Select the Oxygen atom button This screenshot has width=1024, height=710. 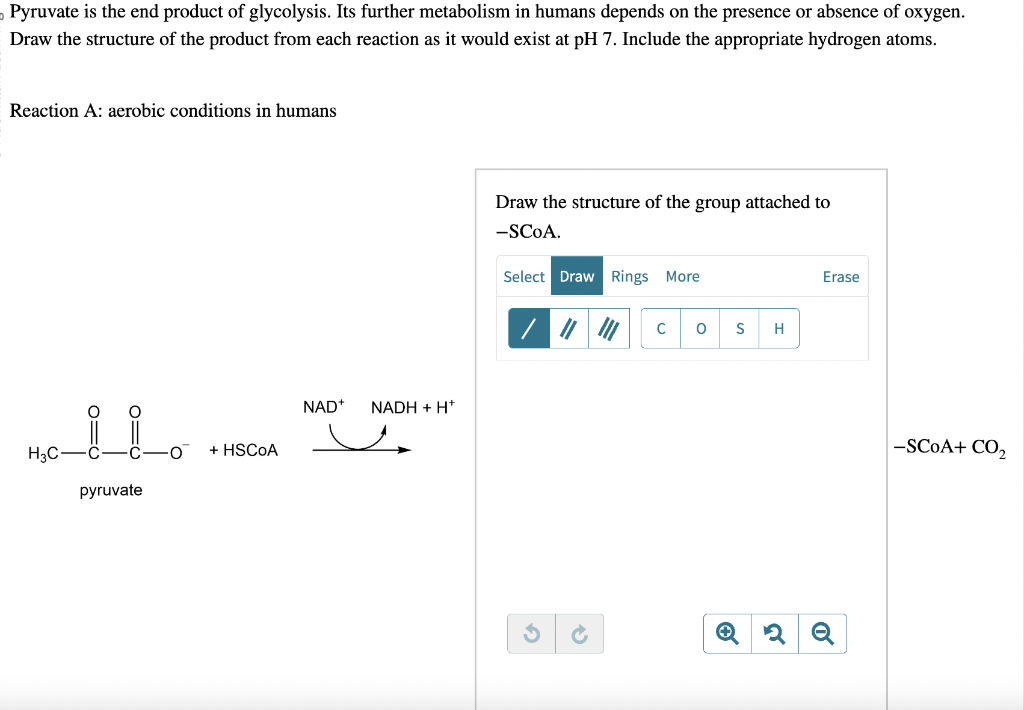click(x=700, y=328)
